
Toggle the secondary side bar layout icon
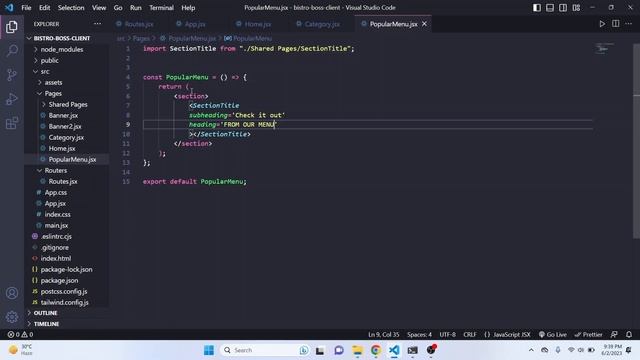(x=563, y=7)
